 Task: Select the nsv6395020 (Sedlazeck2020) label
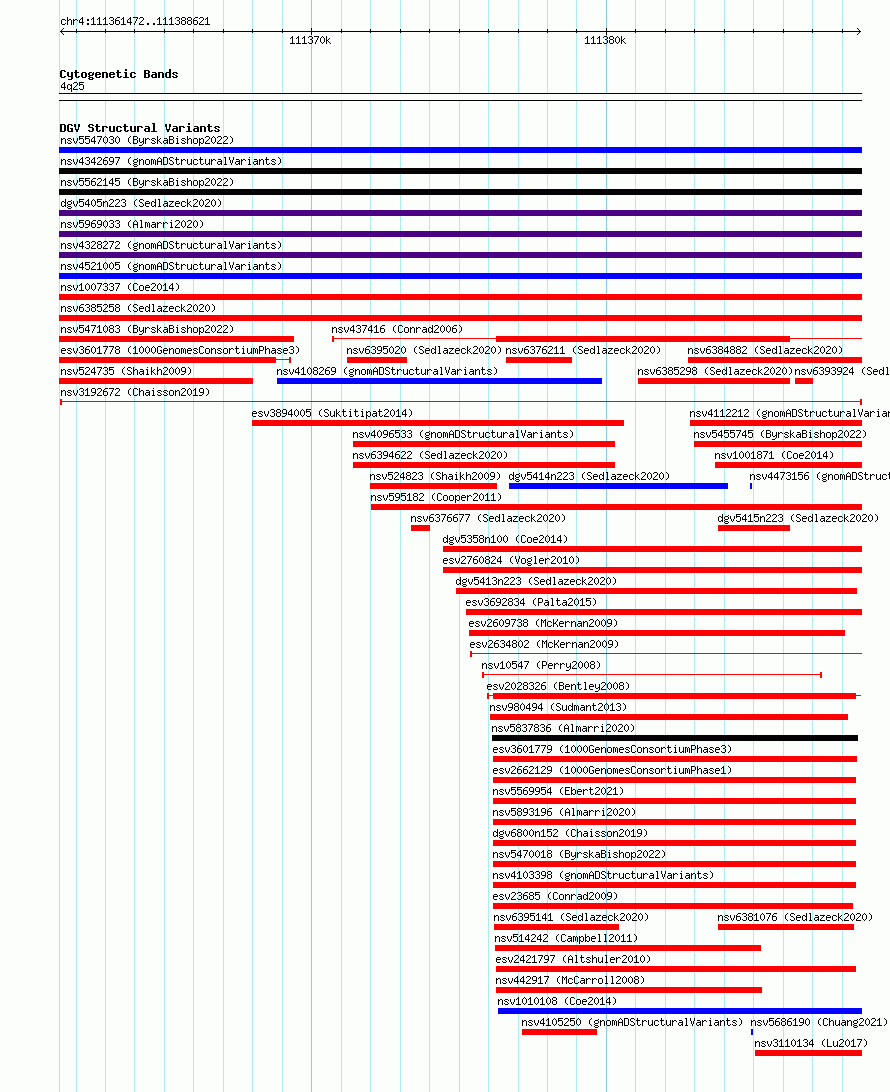point(424,350)
